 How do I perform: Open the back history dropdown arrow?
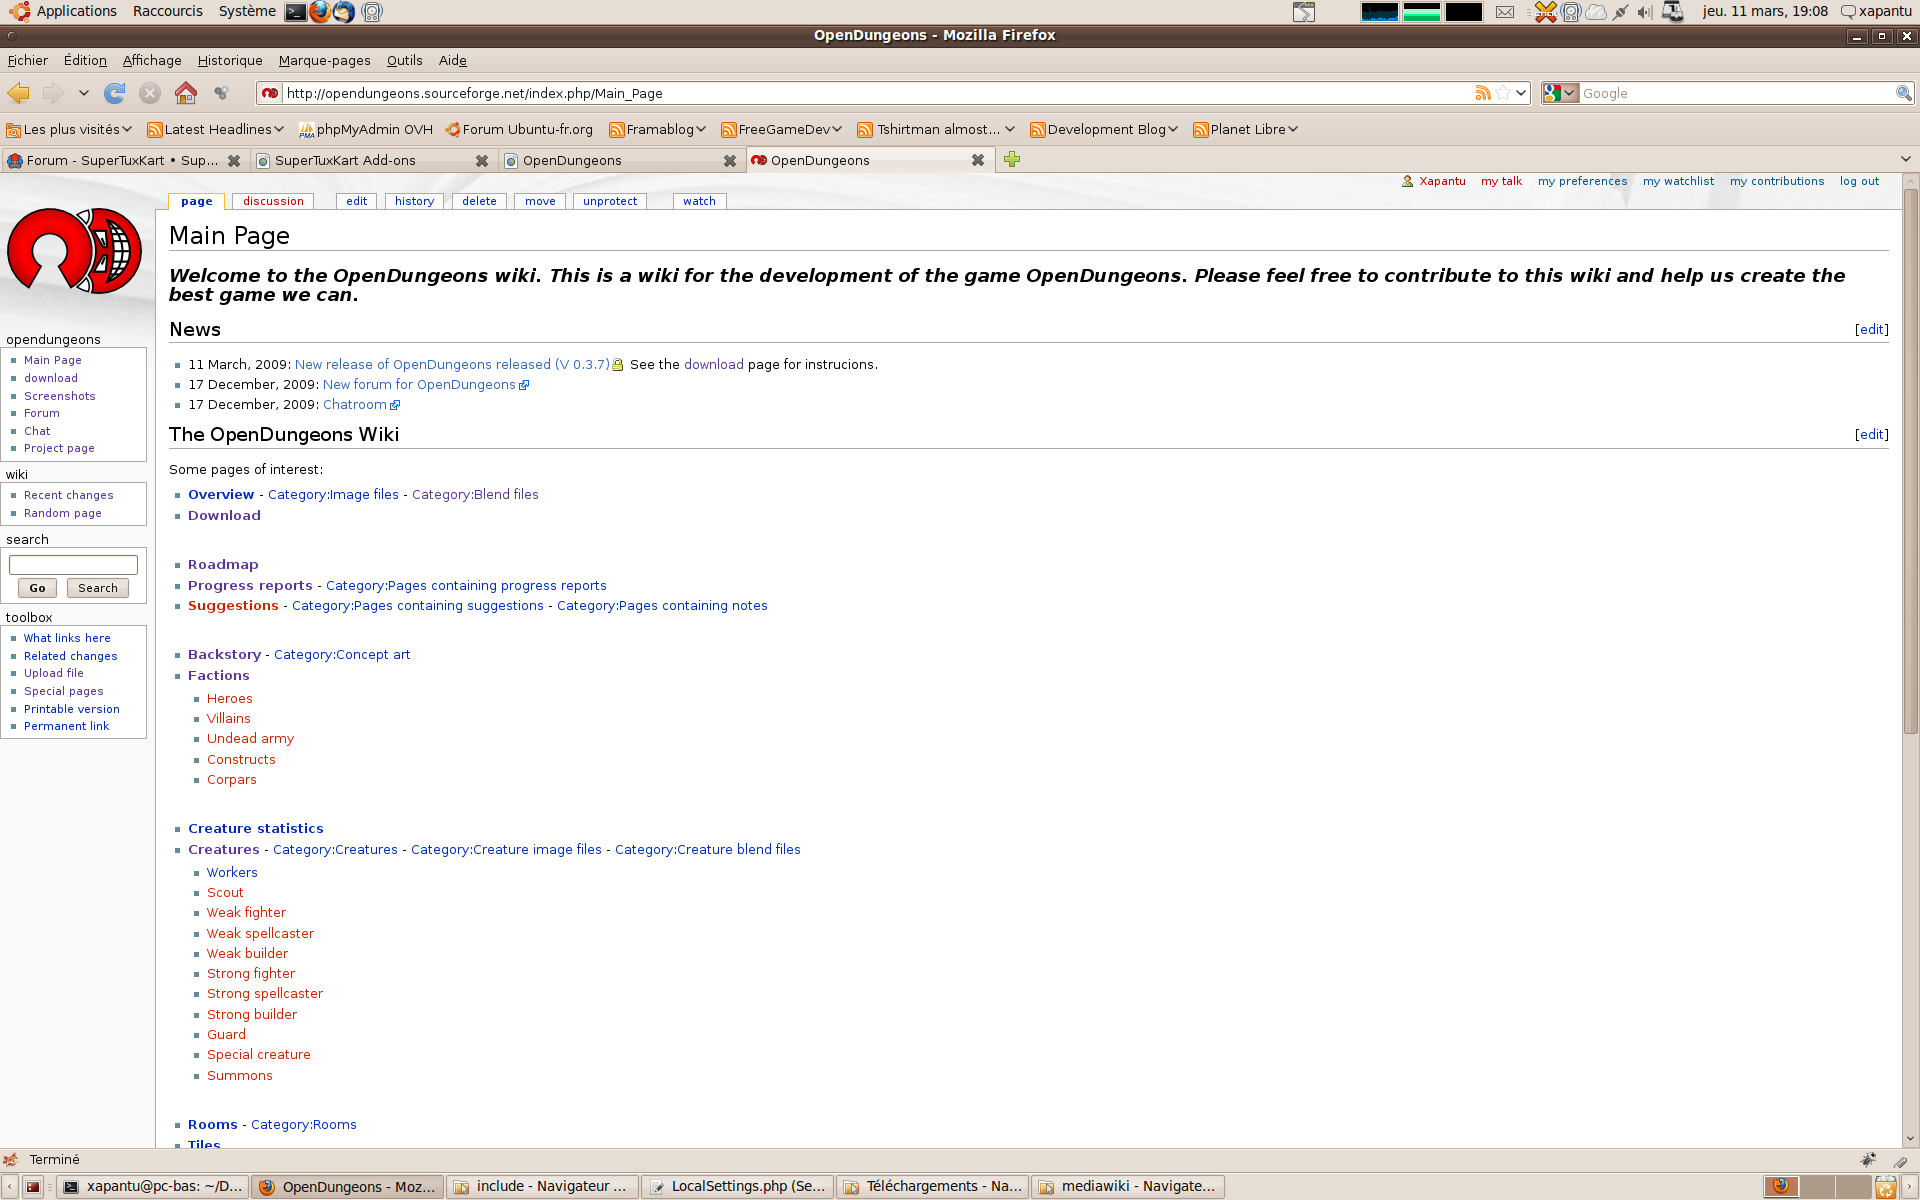tap(84, 93)
